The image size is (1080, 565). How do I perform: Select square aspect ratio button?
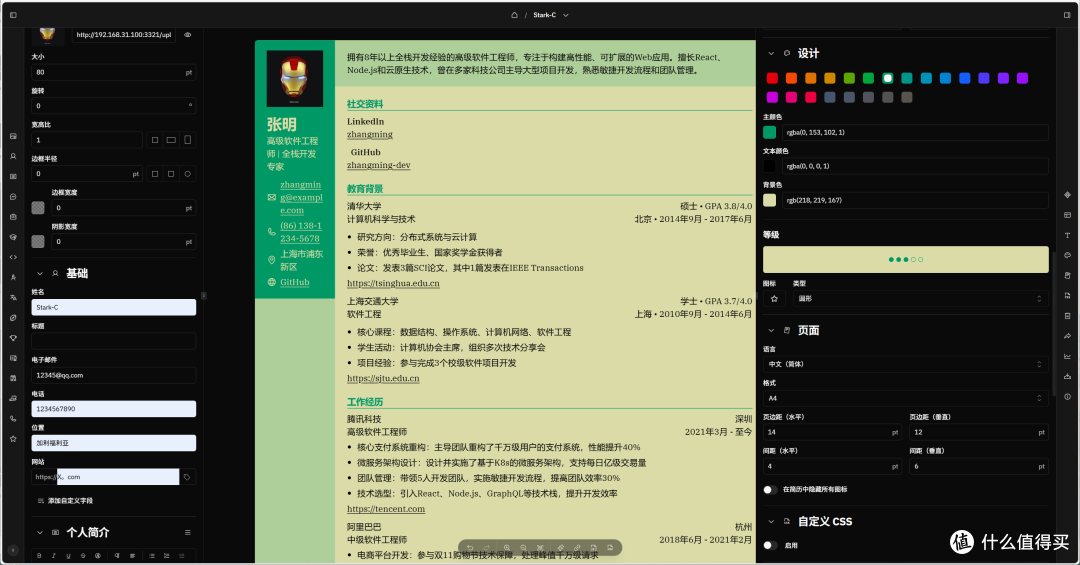tap(155, 140)
